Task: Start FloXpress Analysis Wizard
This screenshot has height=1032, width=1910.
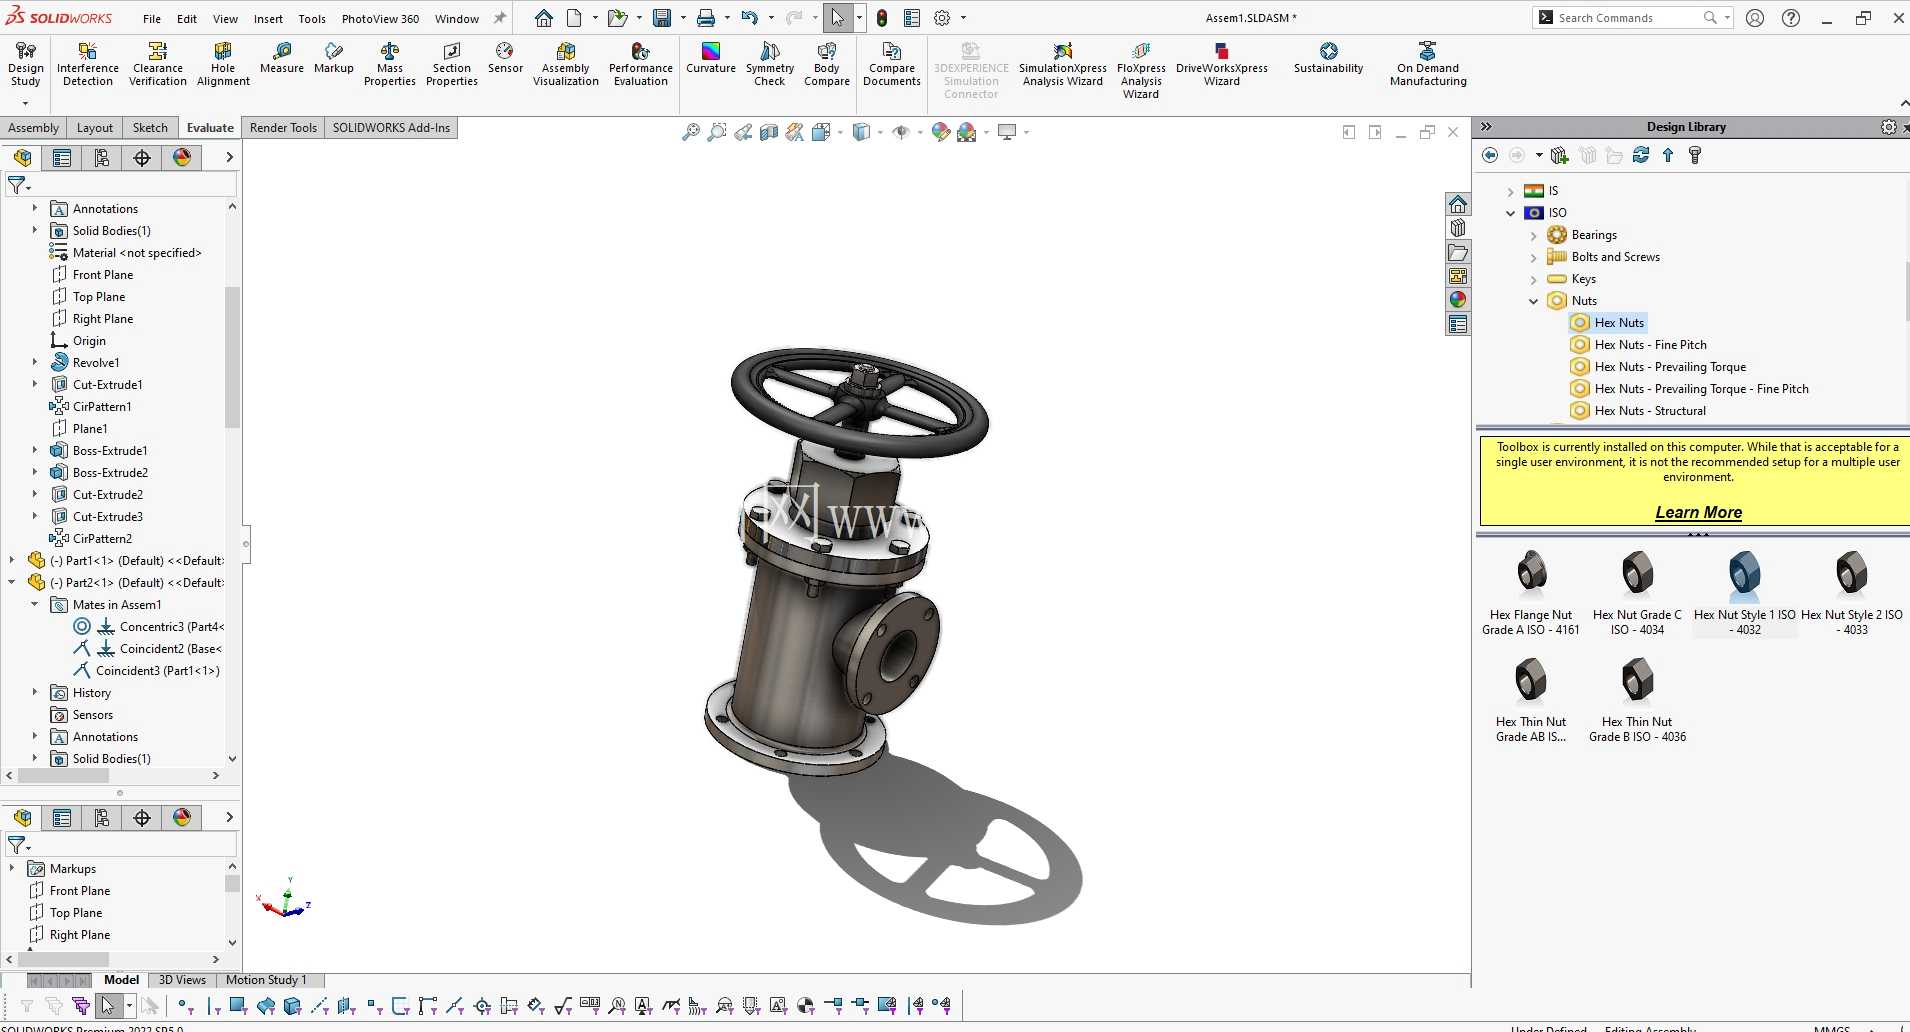Action: [1141, 70]
